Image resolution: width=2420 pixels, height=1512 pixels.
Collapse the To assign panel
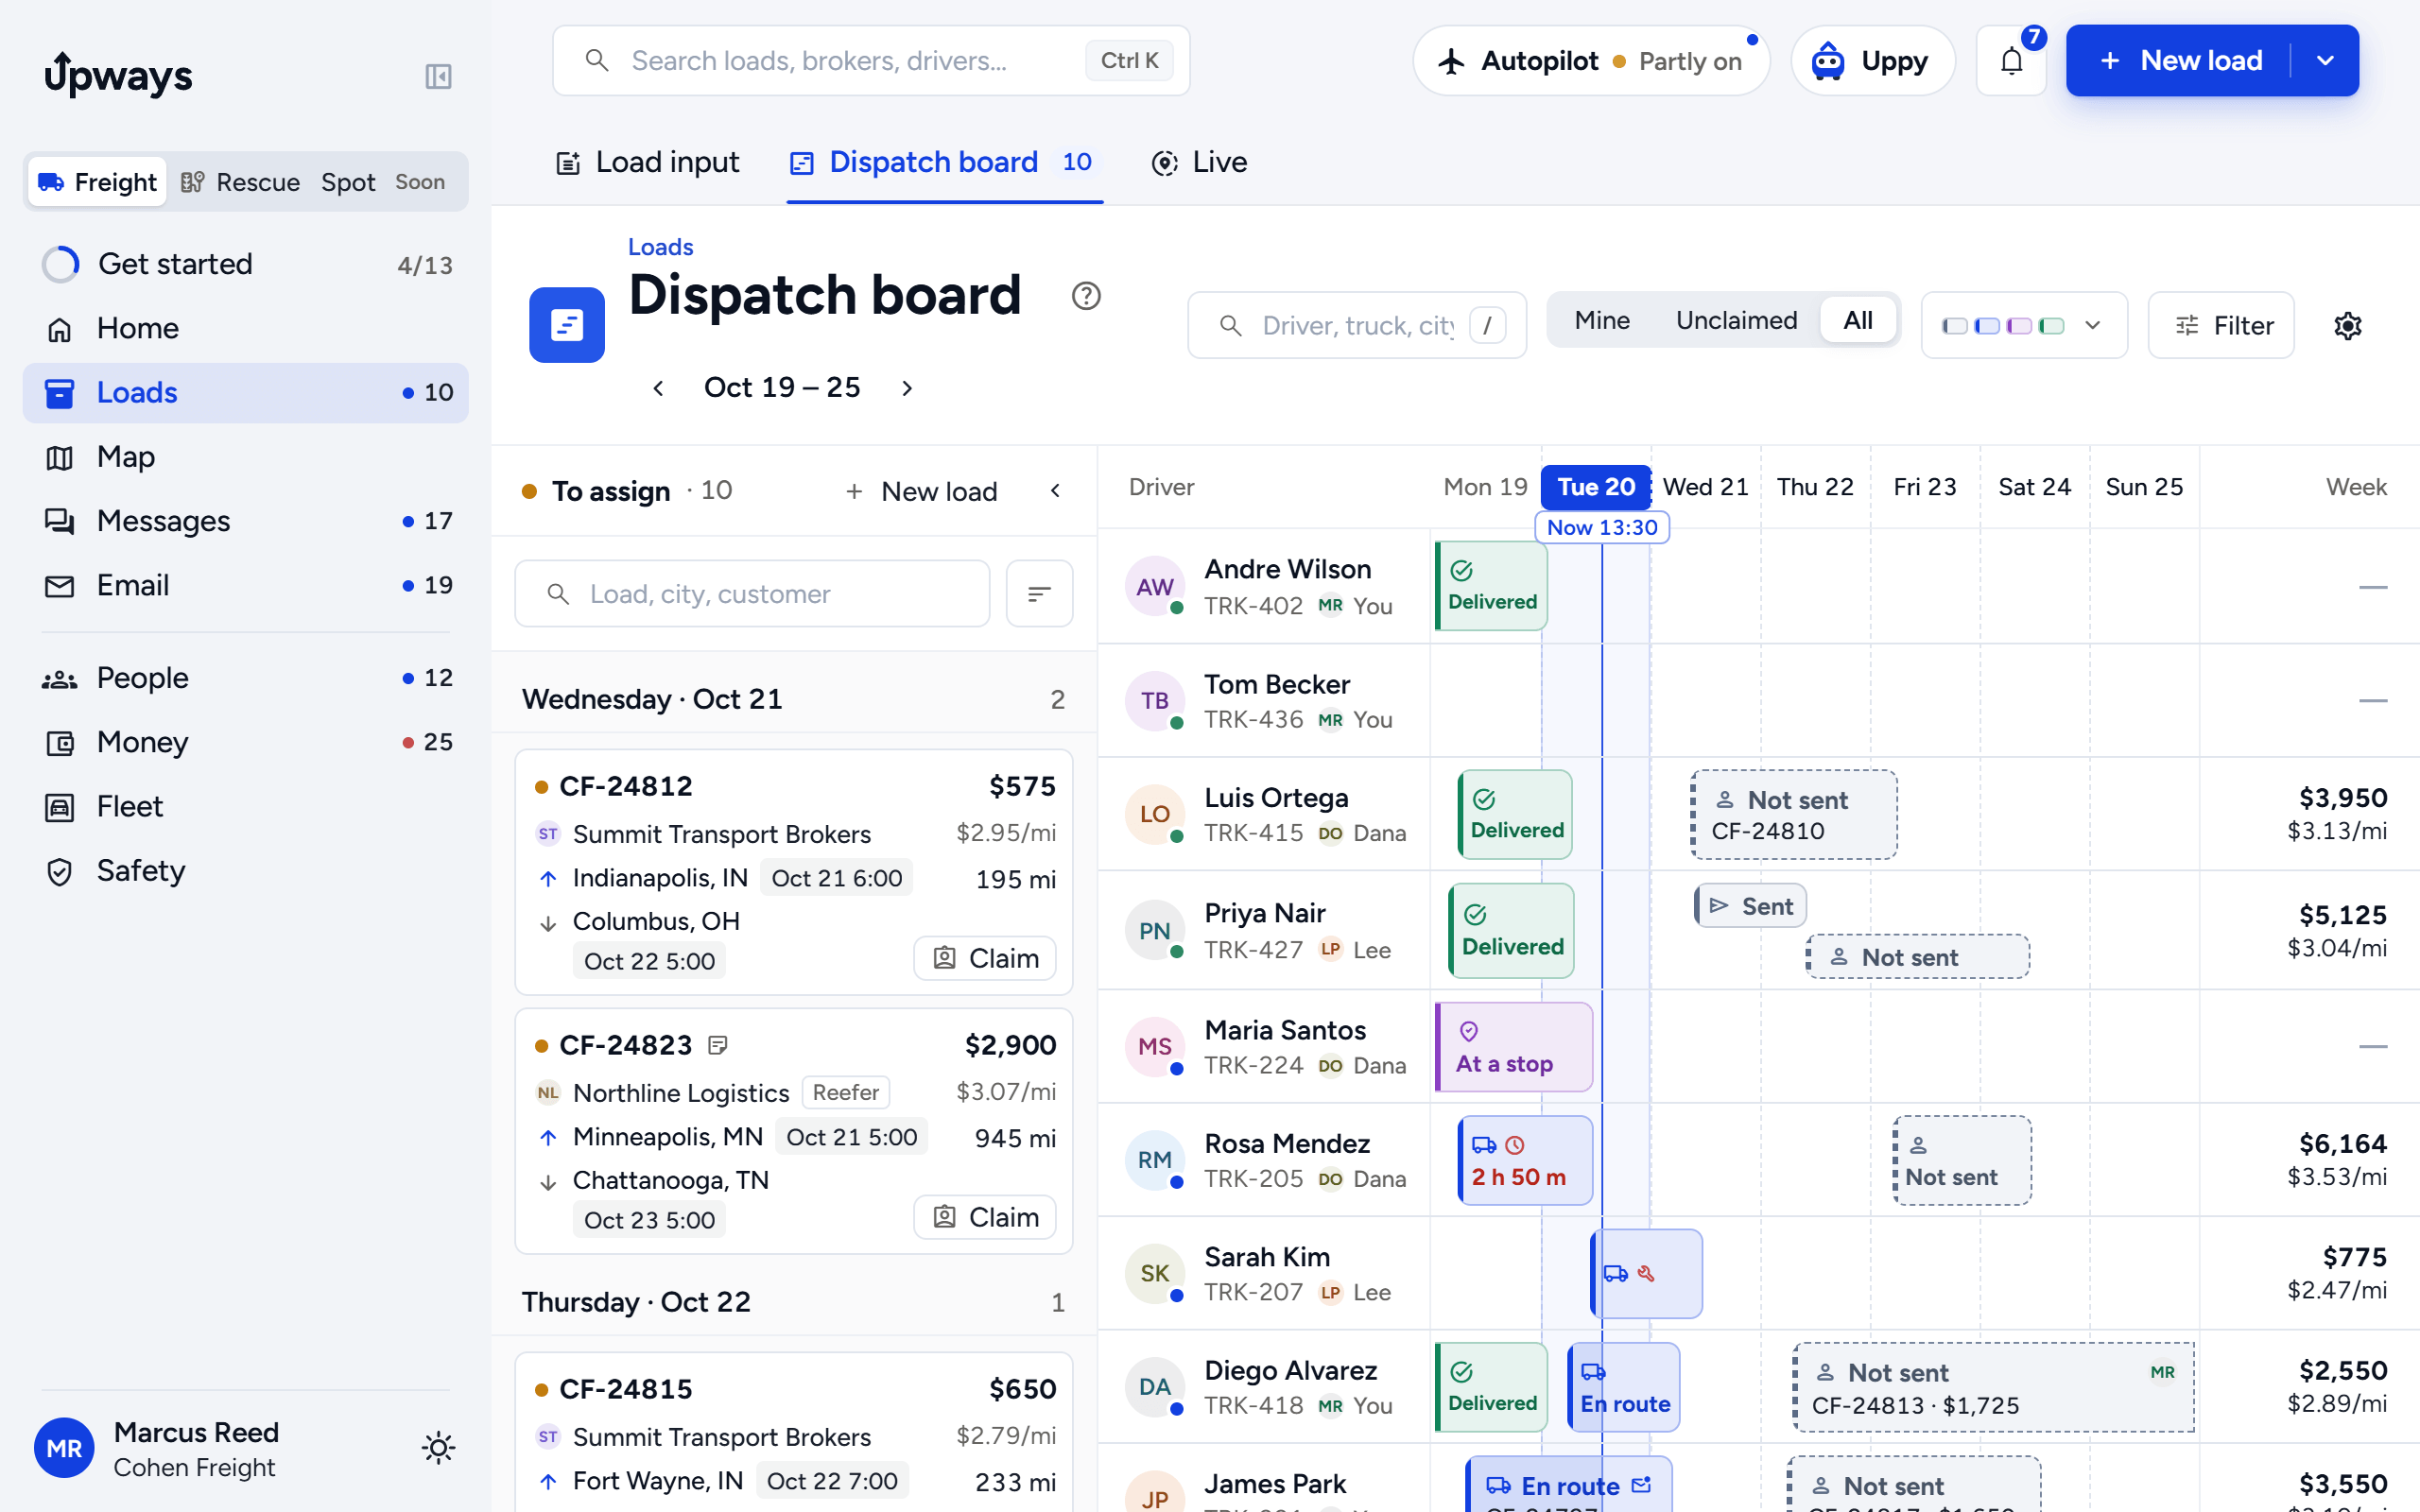click(1055, 491)
